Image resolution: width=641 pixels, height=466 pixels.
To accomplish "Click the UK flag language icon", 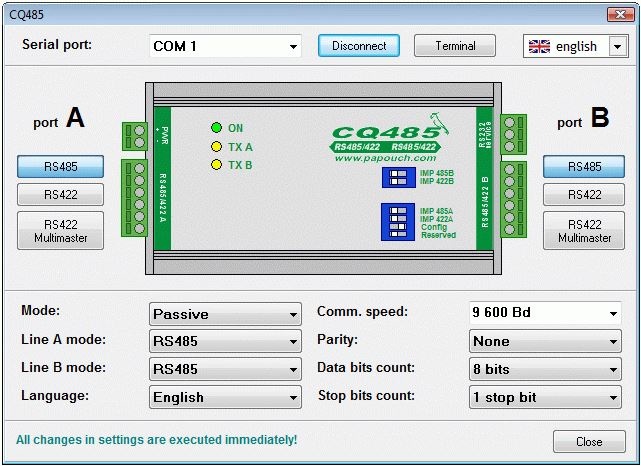I will [x=539, y=46].
